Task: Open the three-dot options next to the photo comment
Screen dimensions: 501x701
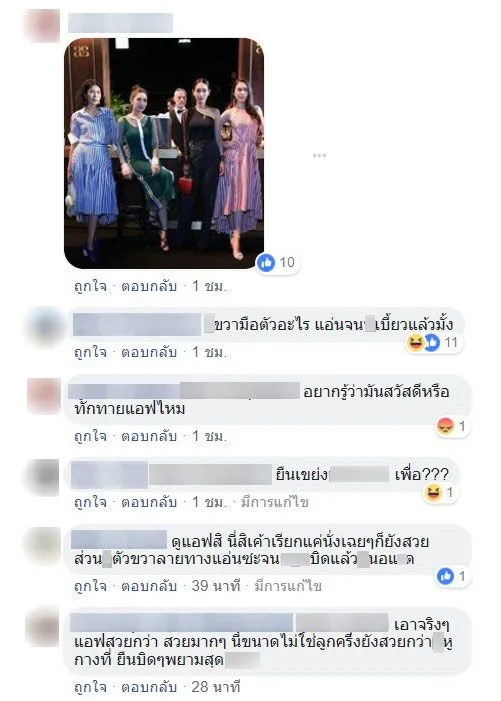Action: coord(319,156)
